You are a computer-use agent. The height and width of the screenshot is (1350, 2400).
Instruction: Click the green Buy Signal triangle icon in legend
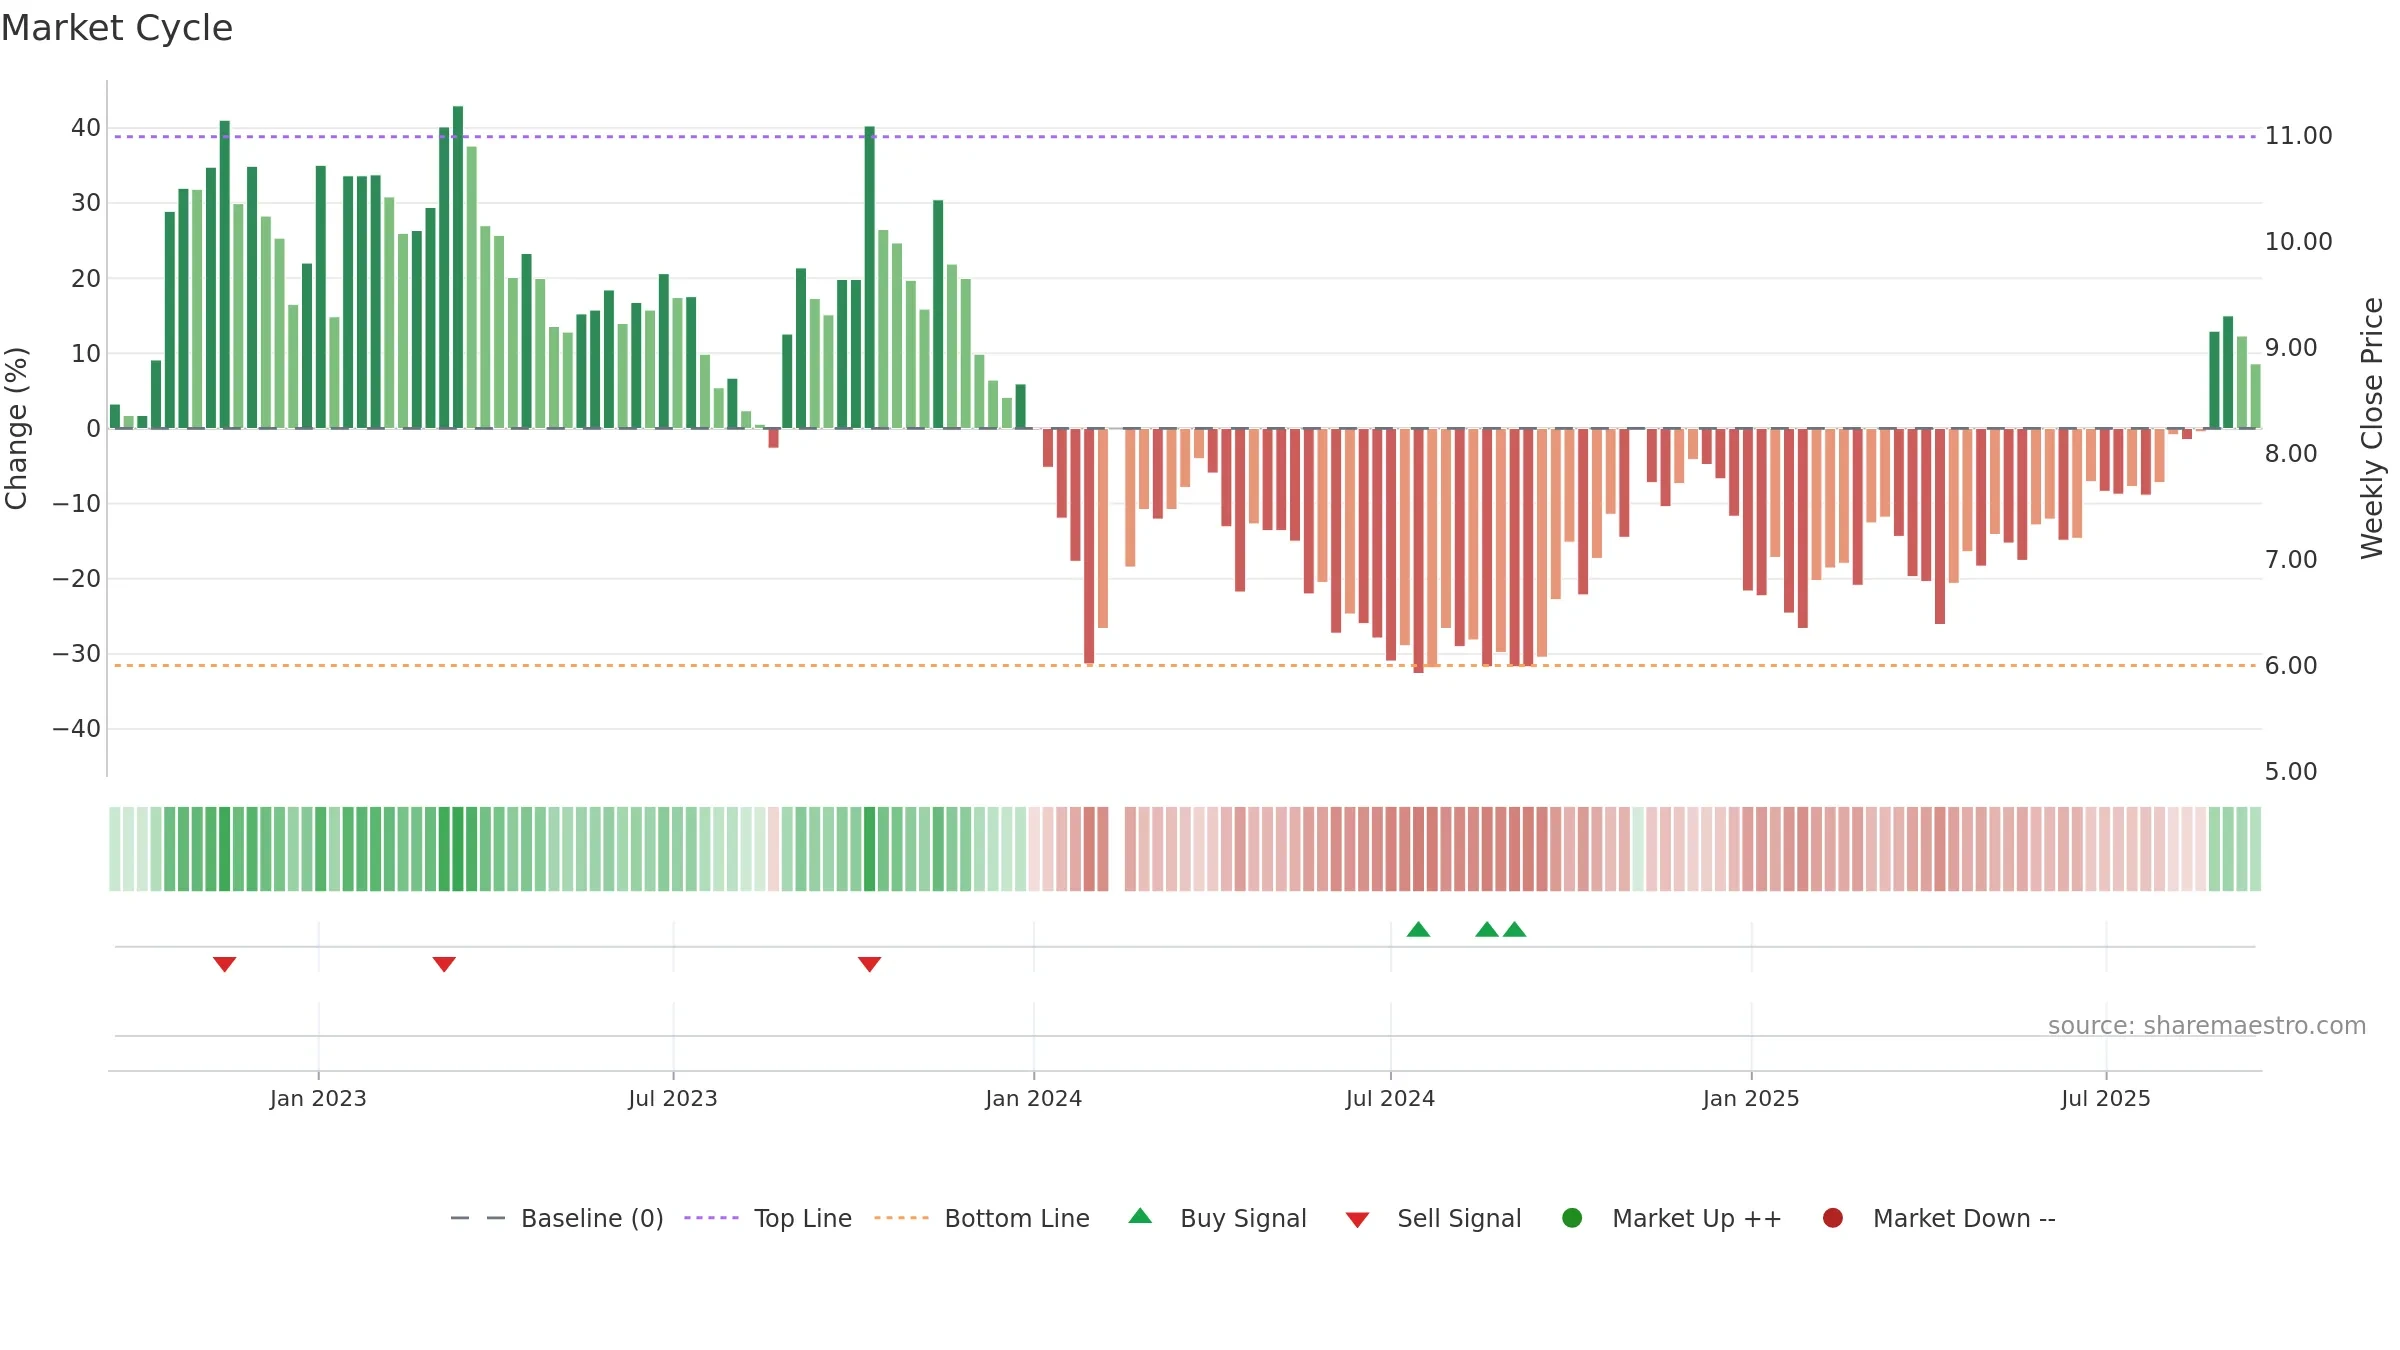point(1140,1216)
